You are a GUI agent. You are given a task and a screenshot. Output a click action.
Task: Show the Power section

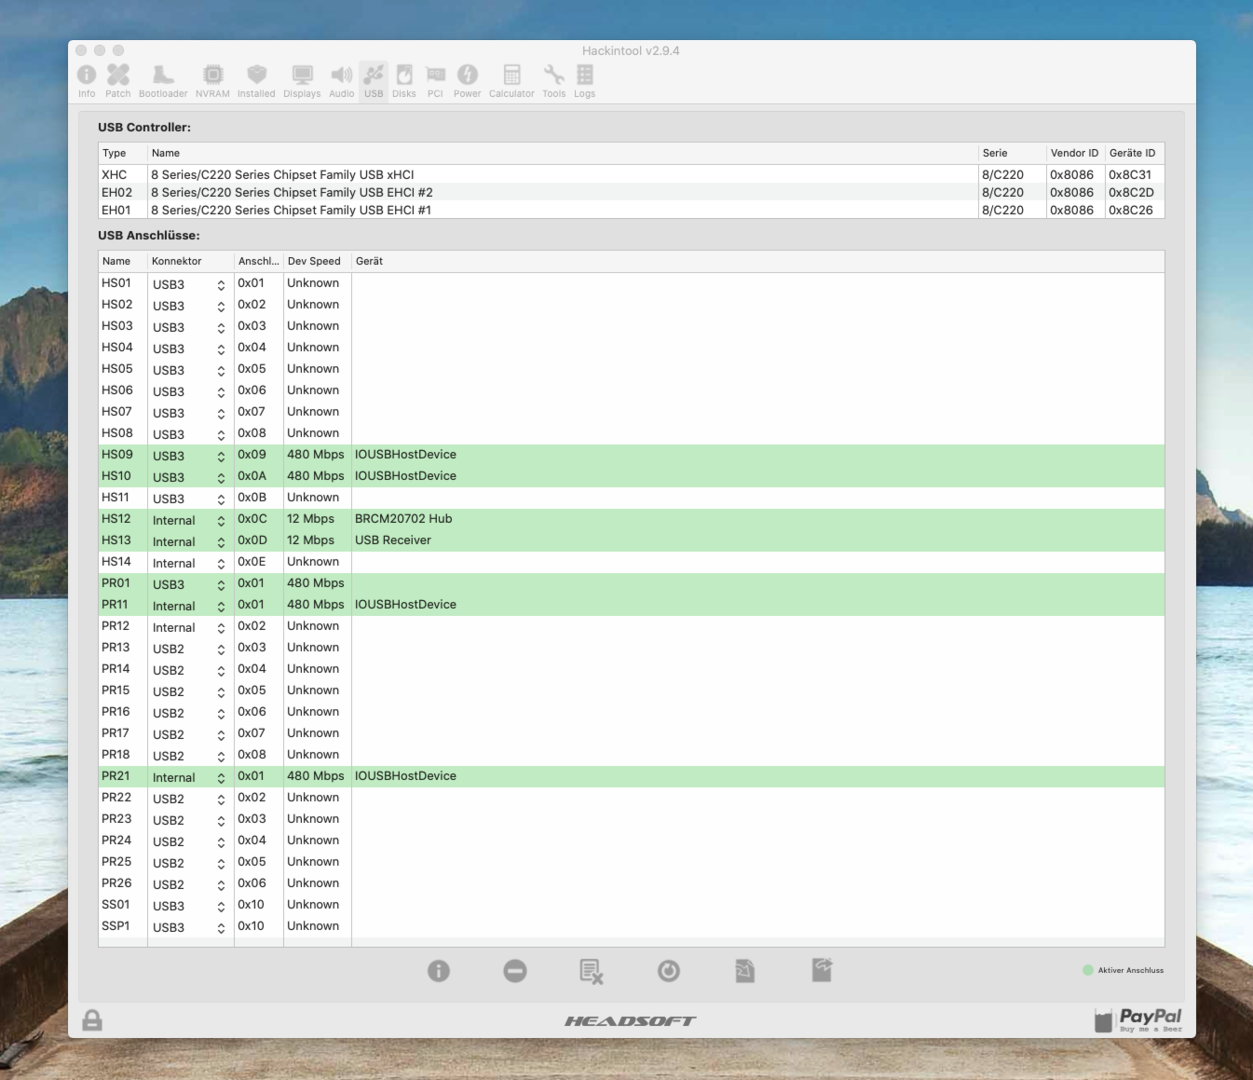tap(467, 81)
